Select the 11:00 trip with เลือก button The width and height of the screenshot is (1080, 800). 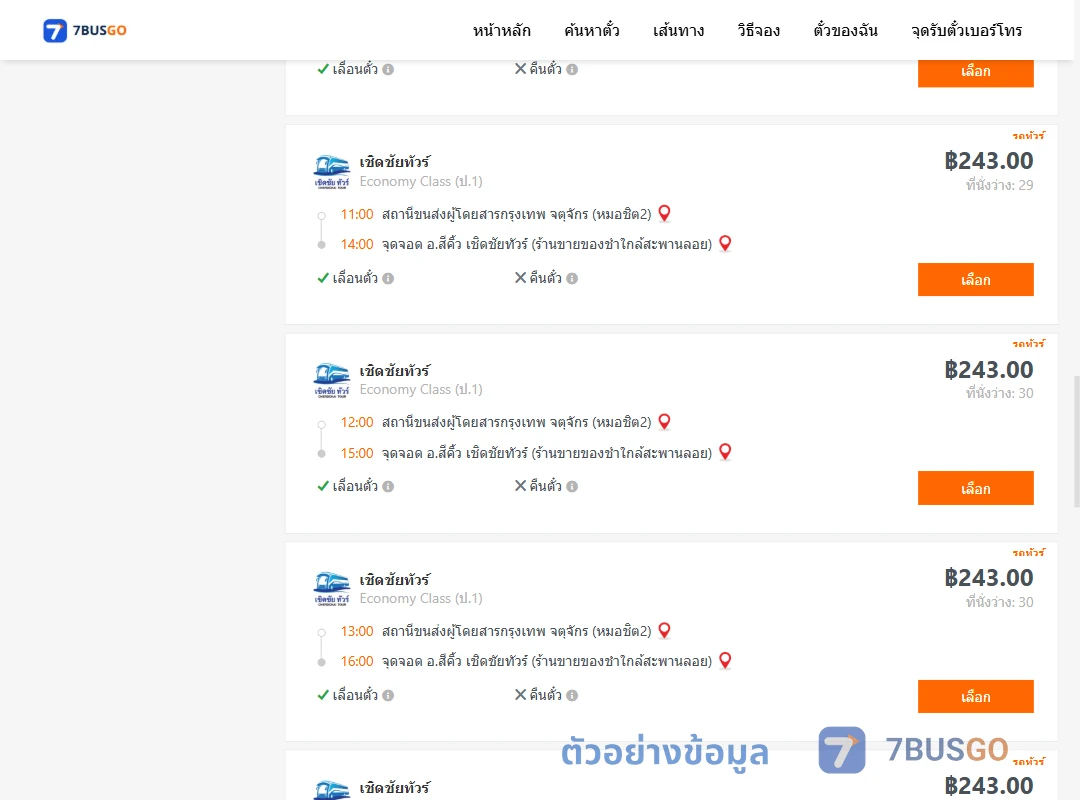pyautogui.click(x=975, y=280)
